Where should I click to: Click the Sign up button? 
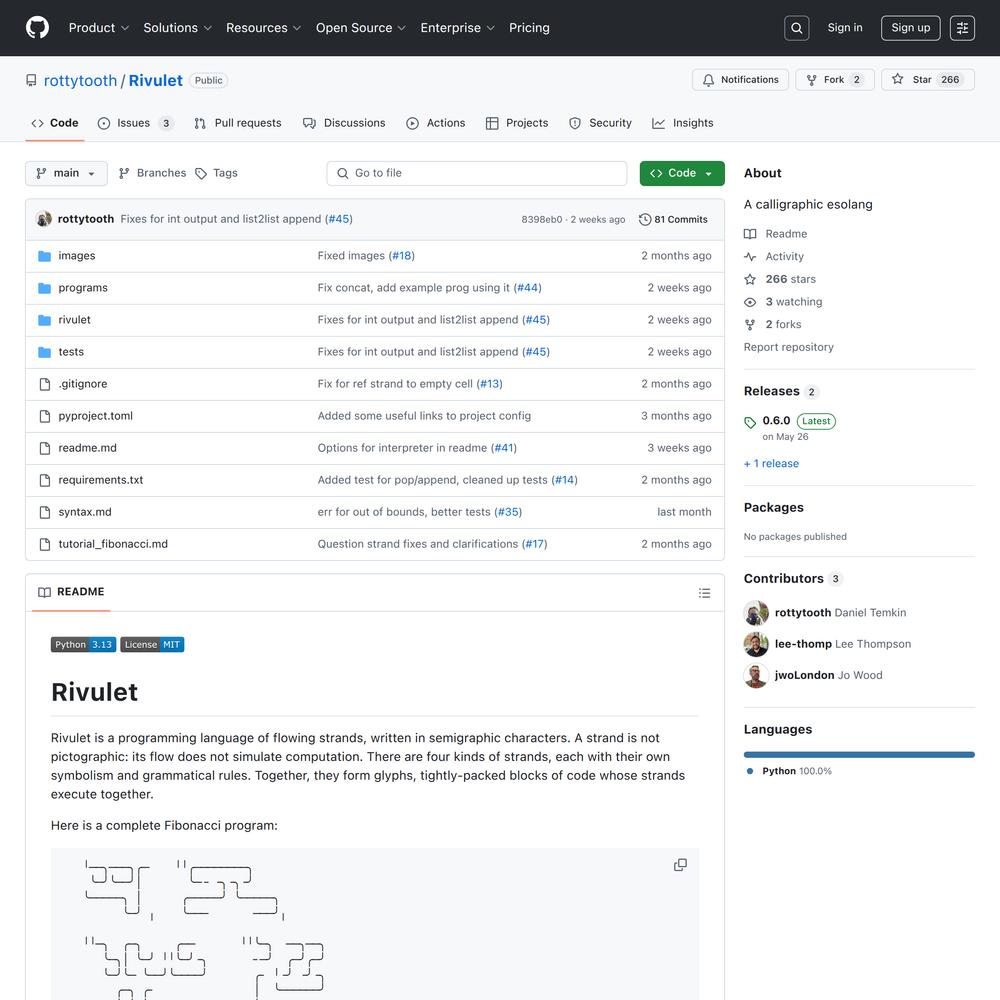910,28
